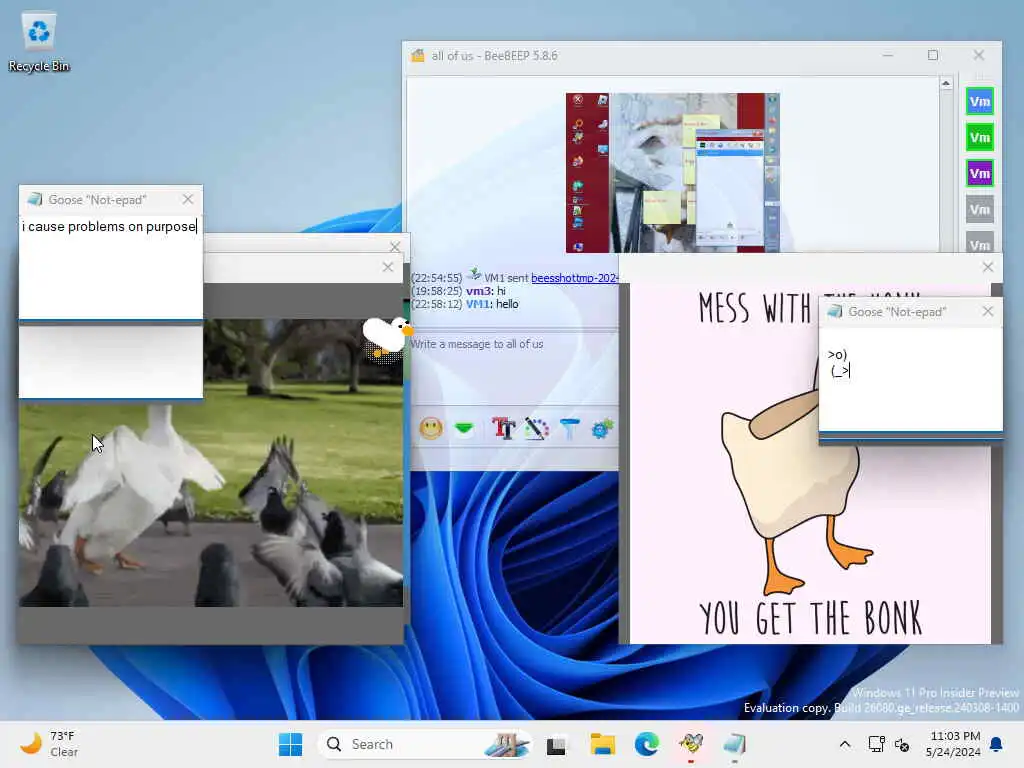The height and width of the screenshot is (768, 1024).
Task: Click the green send file arrow icon
Action: [464, 428]
